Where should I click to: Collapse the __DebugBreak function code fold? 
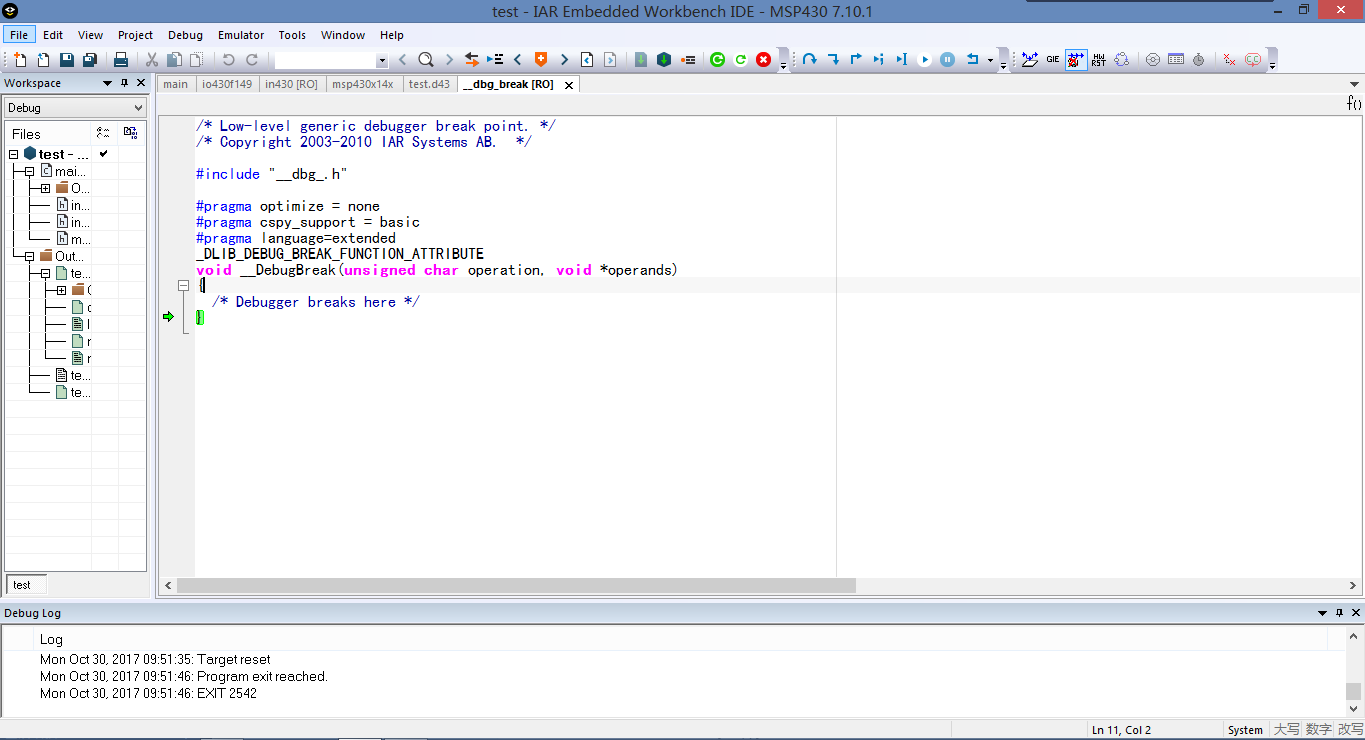(x=183, y=286)
